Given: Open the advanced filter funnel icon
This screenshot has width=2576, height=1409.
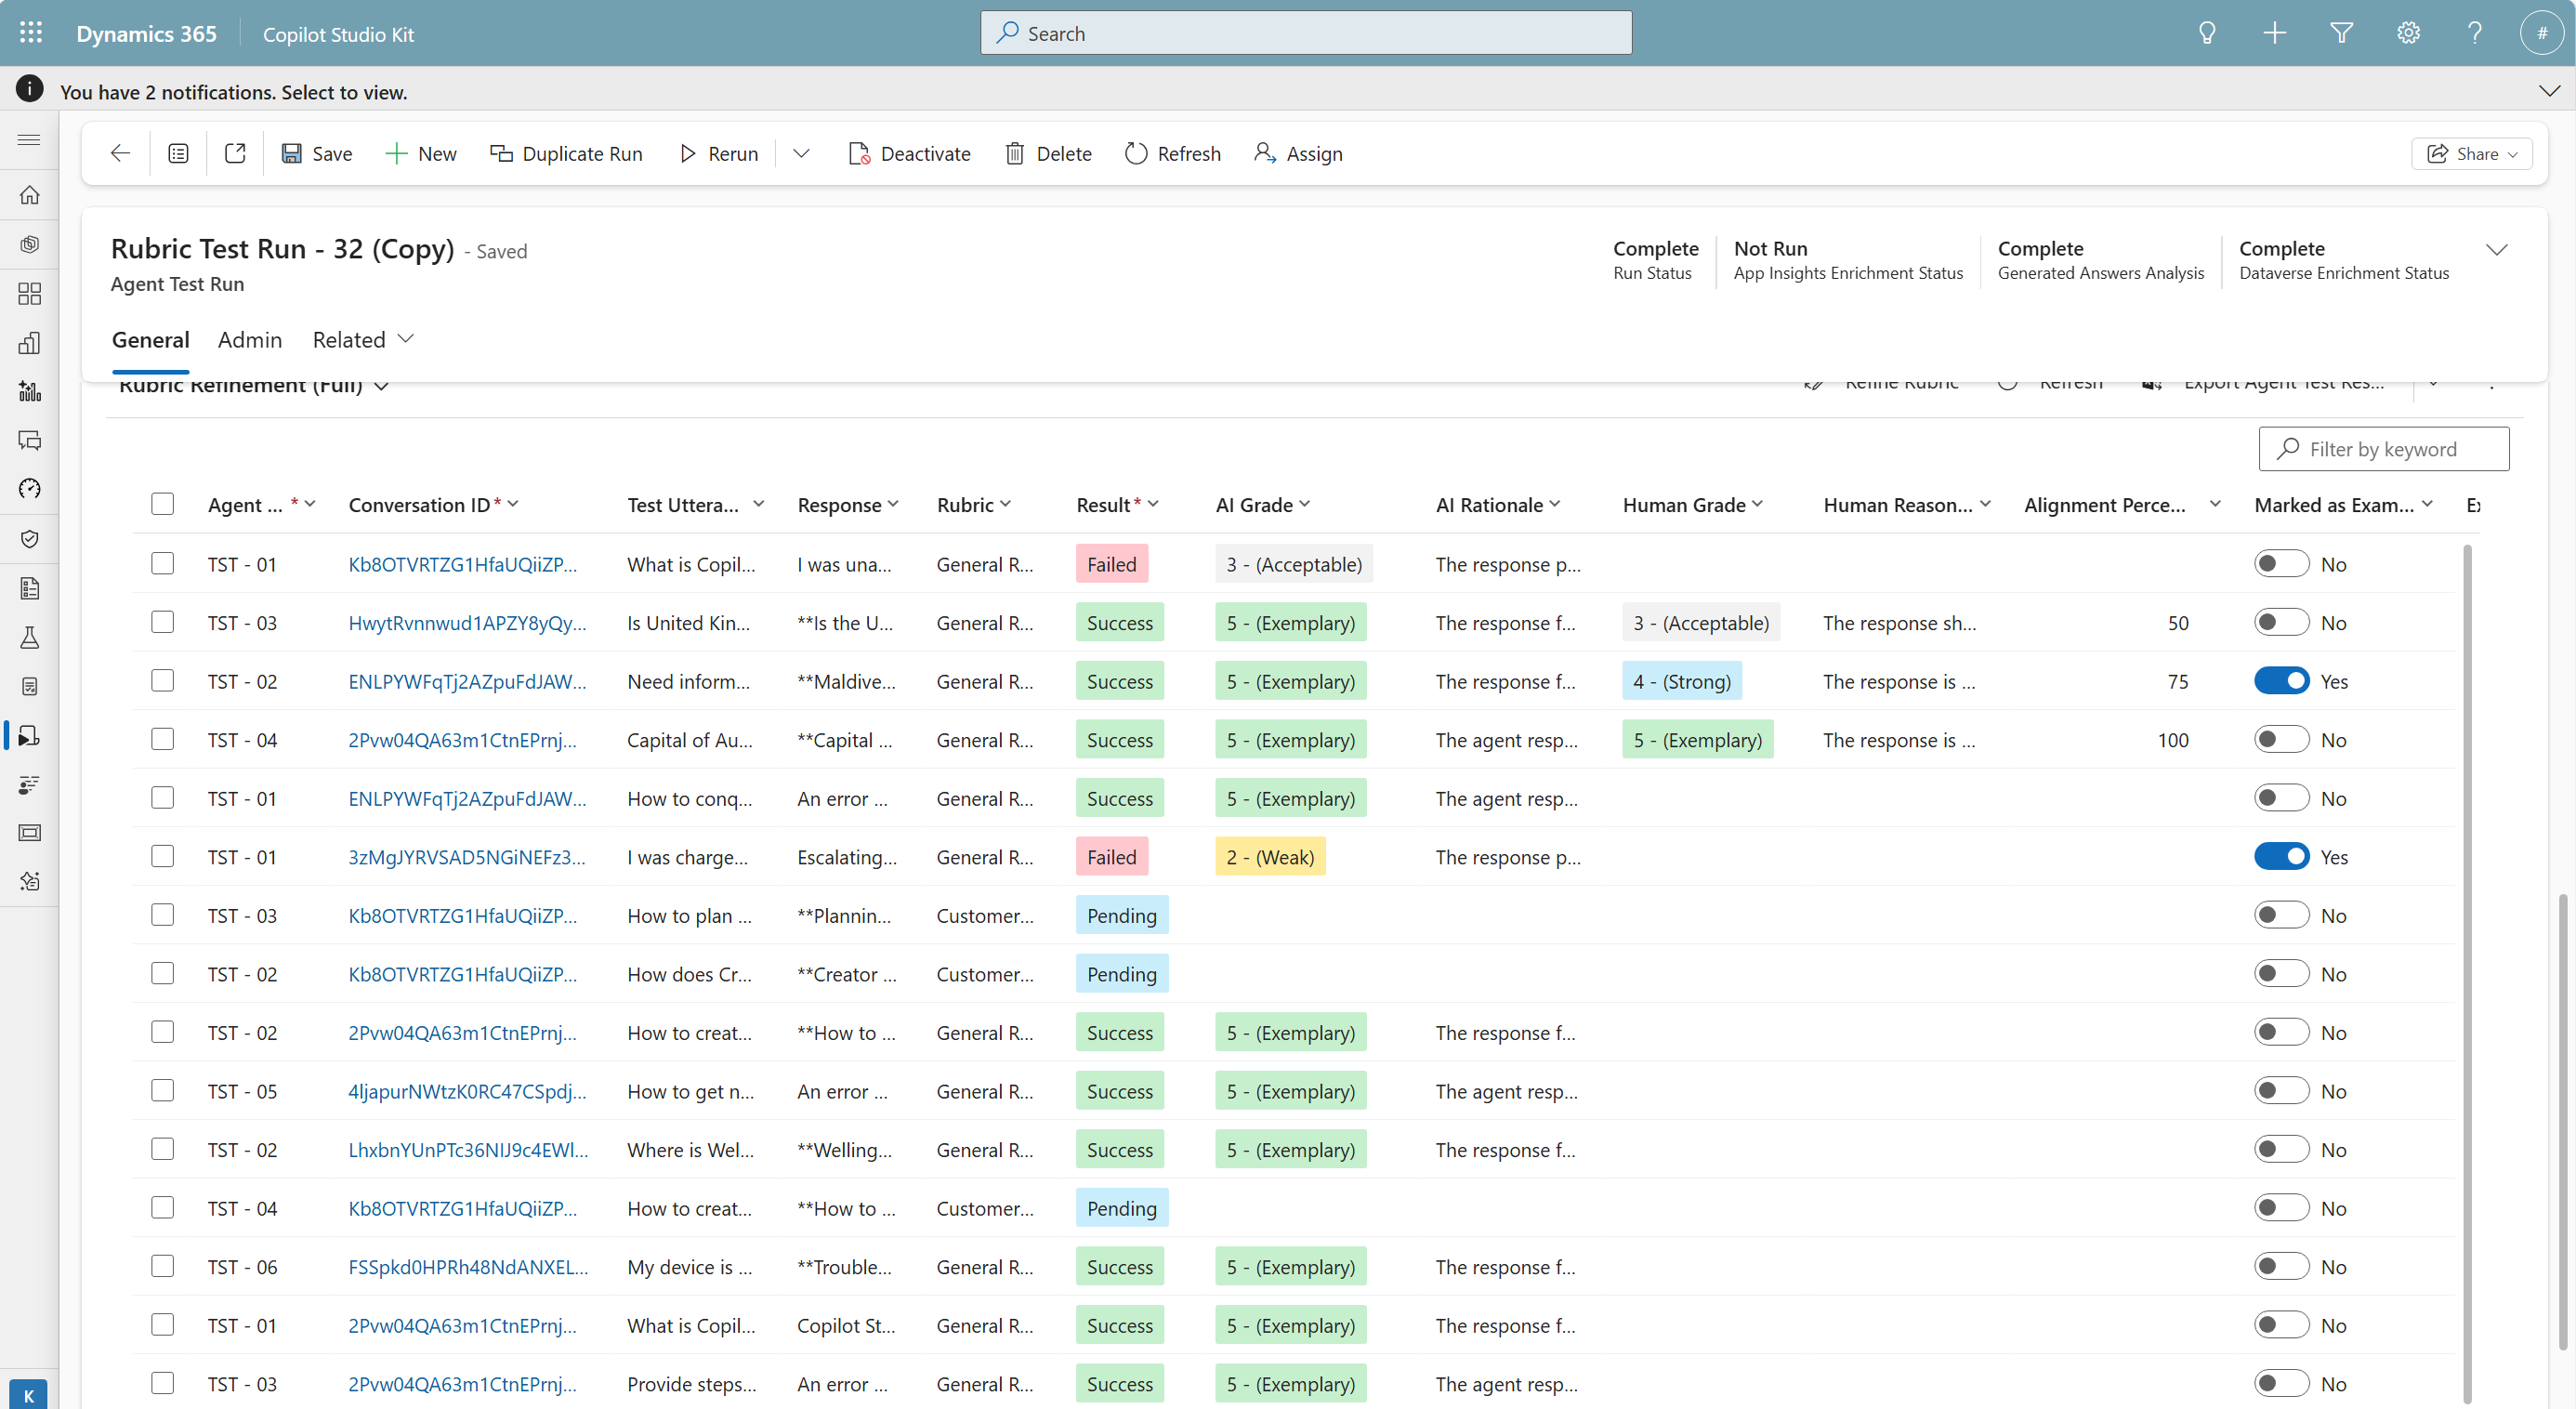Looking at the screenshot, I should [2341, 33].
